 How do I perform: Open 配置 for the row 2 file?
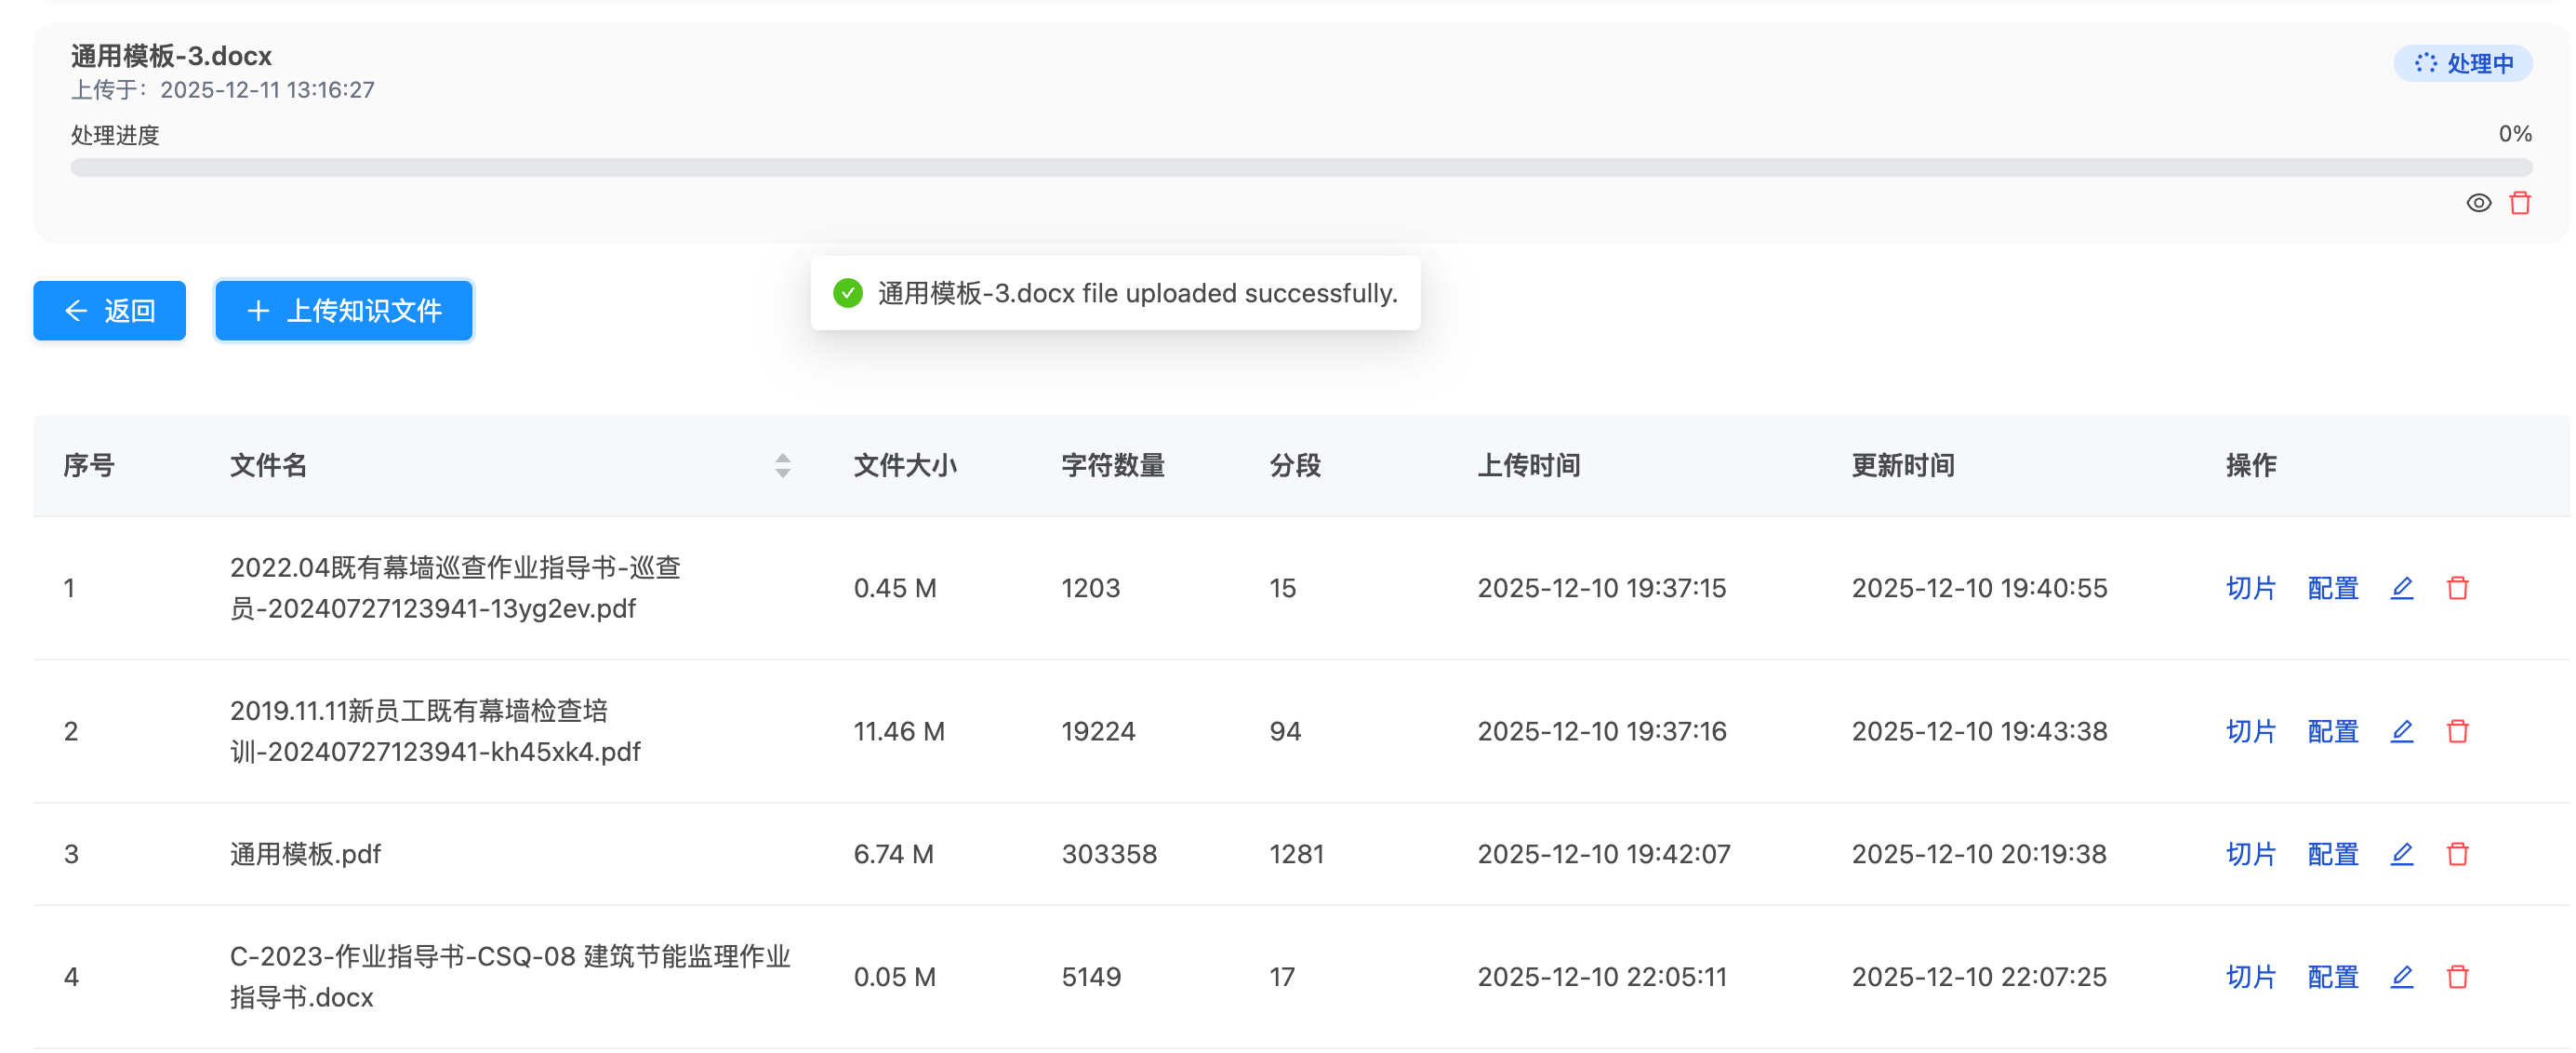click(x=2332, y=731)
